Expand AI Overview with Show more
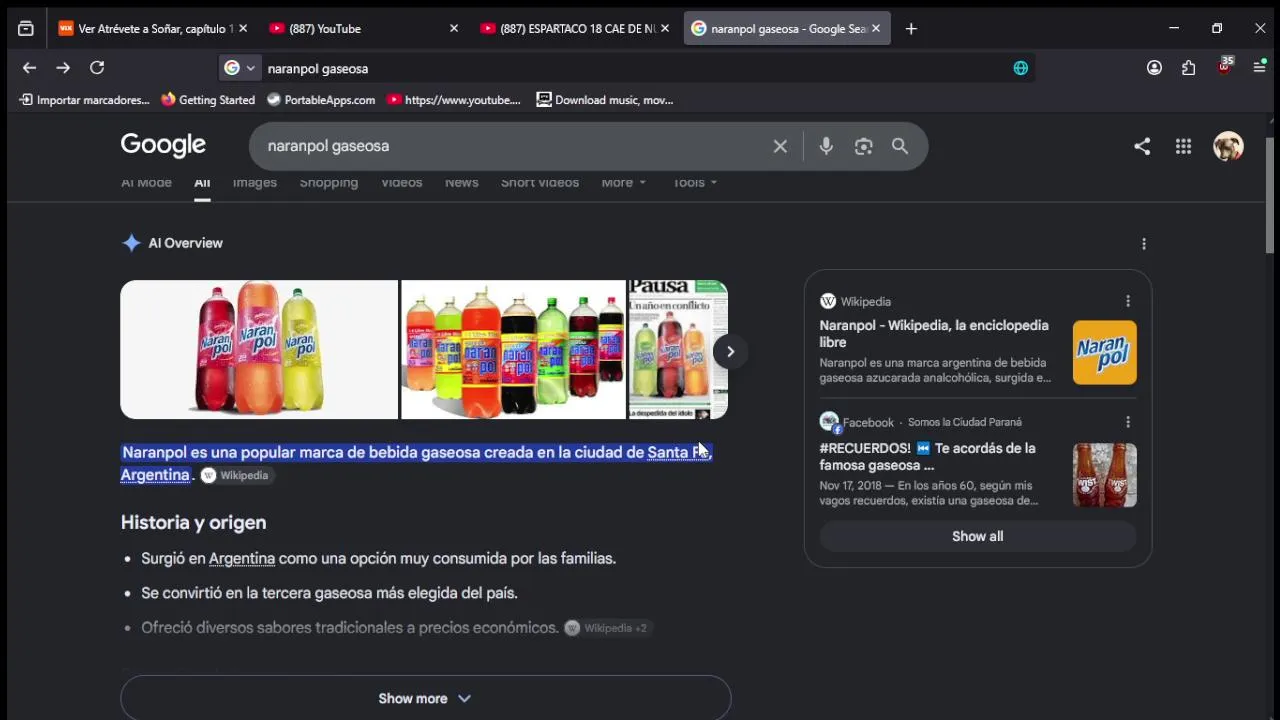Image resolution: width=1280 pixels, height=720 pixels. 425,698
